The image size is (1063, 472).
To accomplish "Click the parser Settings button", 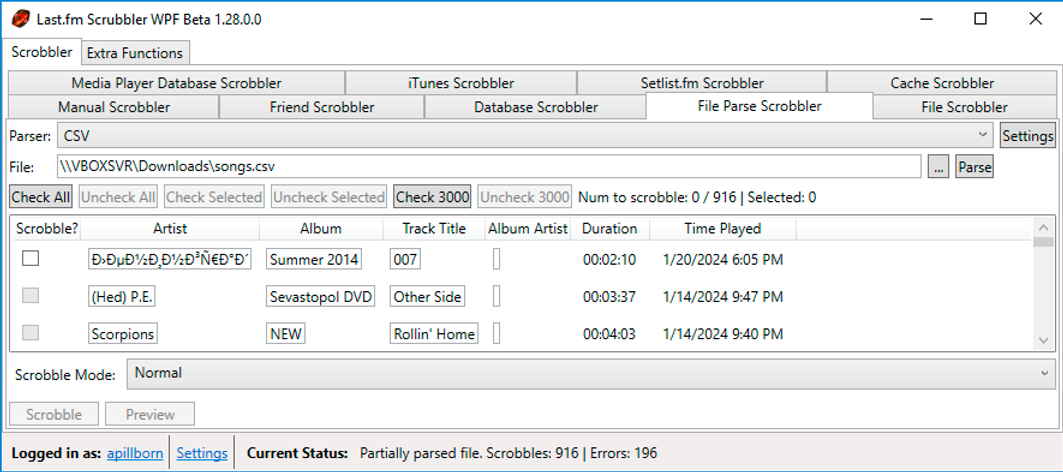I will pyautogui.click(x=1028, y=136).
